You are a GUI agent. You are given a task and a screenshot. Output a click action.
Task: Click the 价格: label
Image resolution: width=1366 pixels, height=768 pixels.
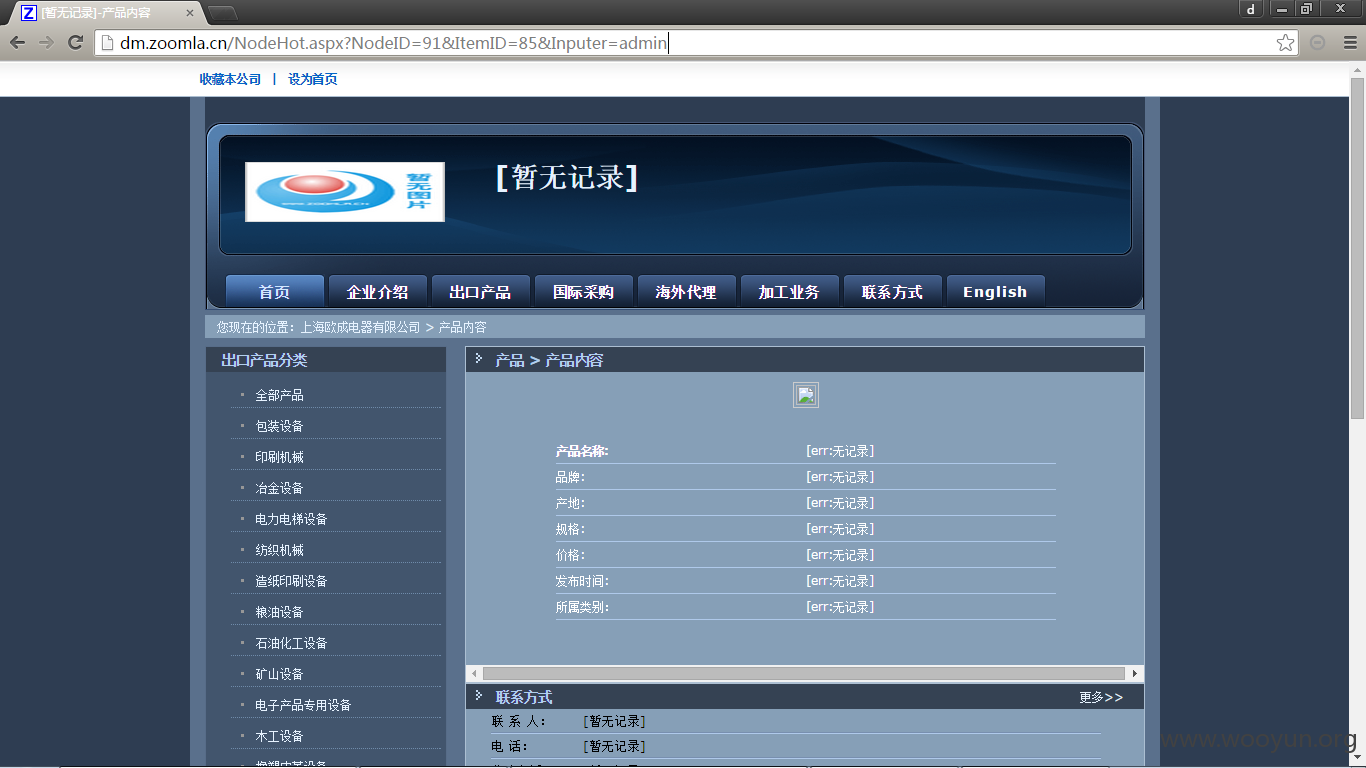point(570,555)
